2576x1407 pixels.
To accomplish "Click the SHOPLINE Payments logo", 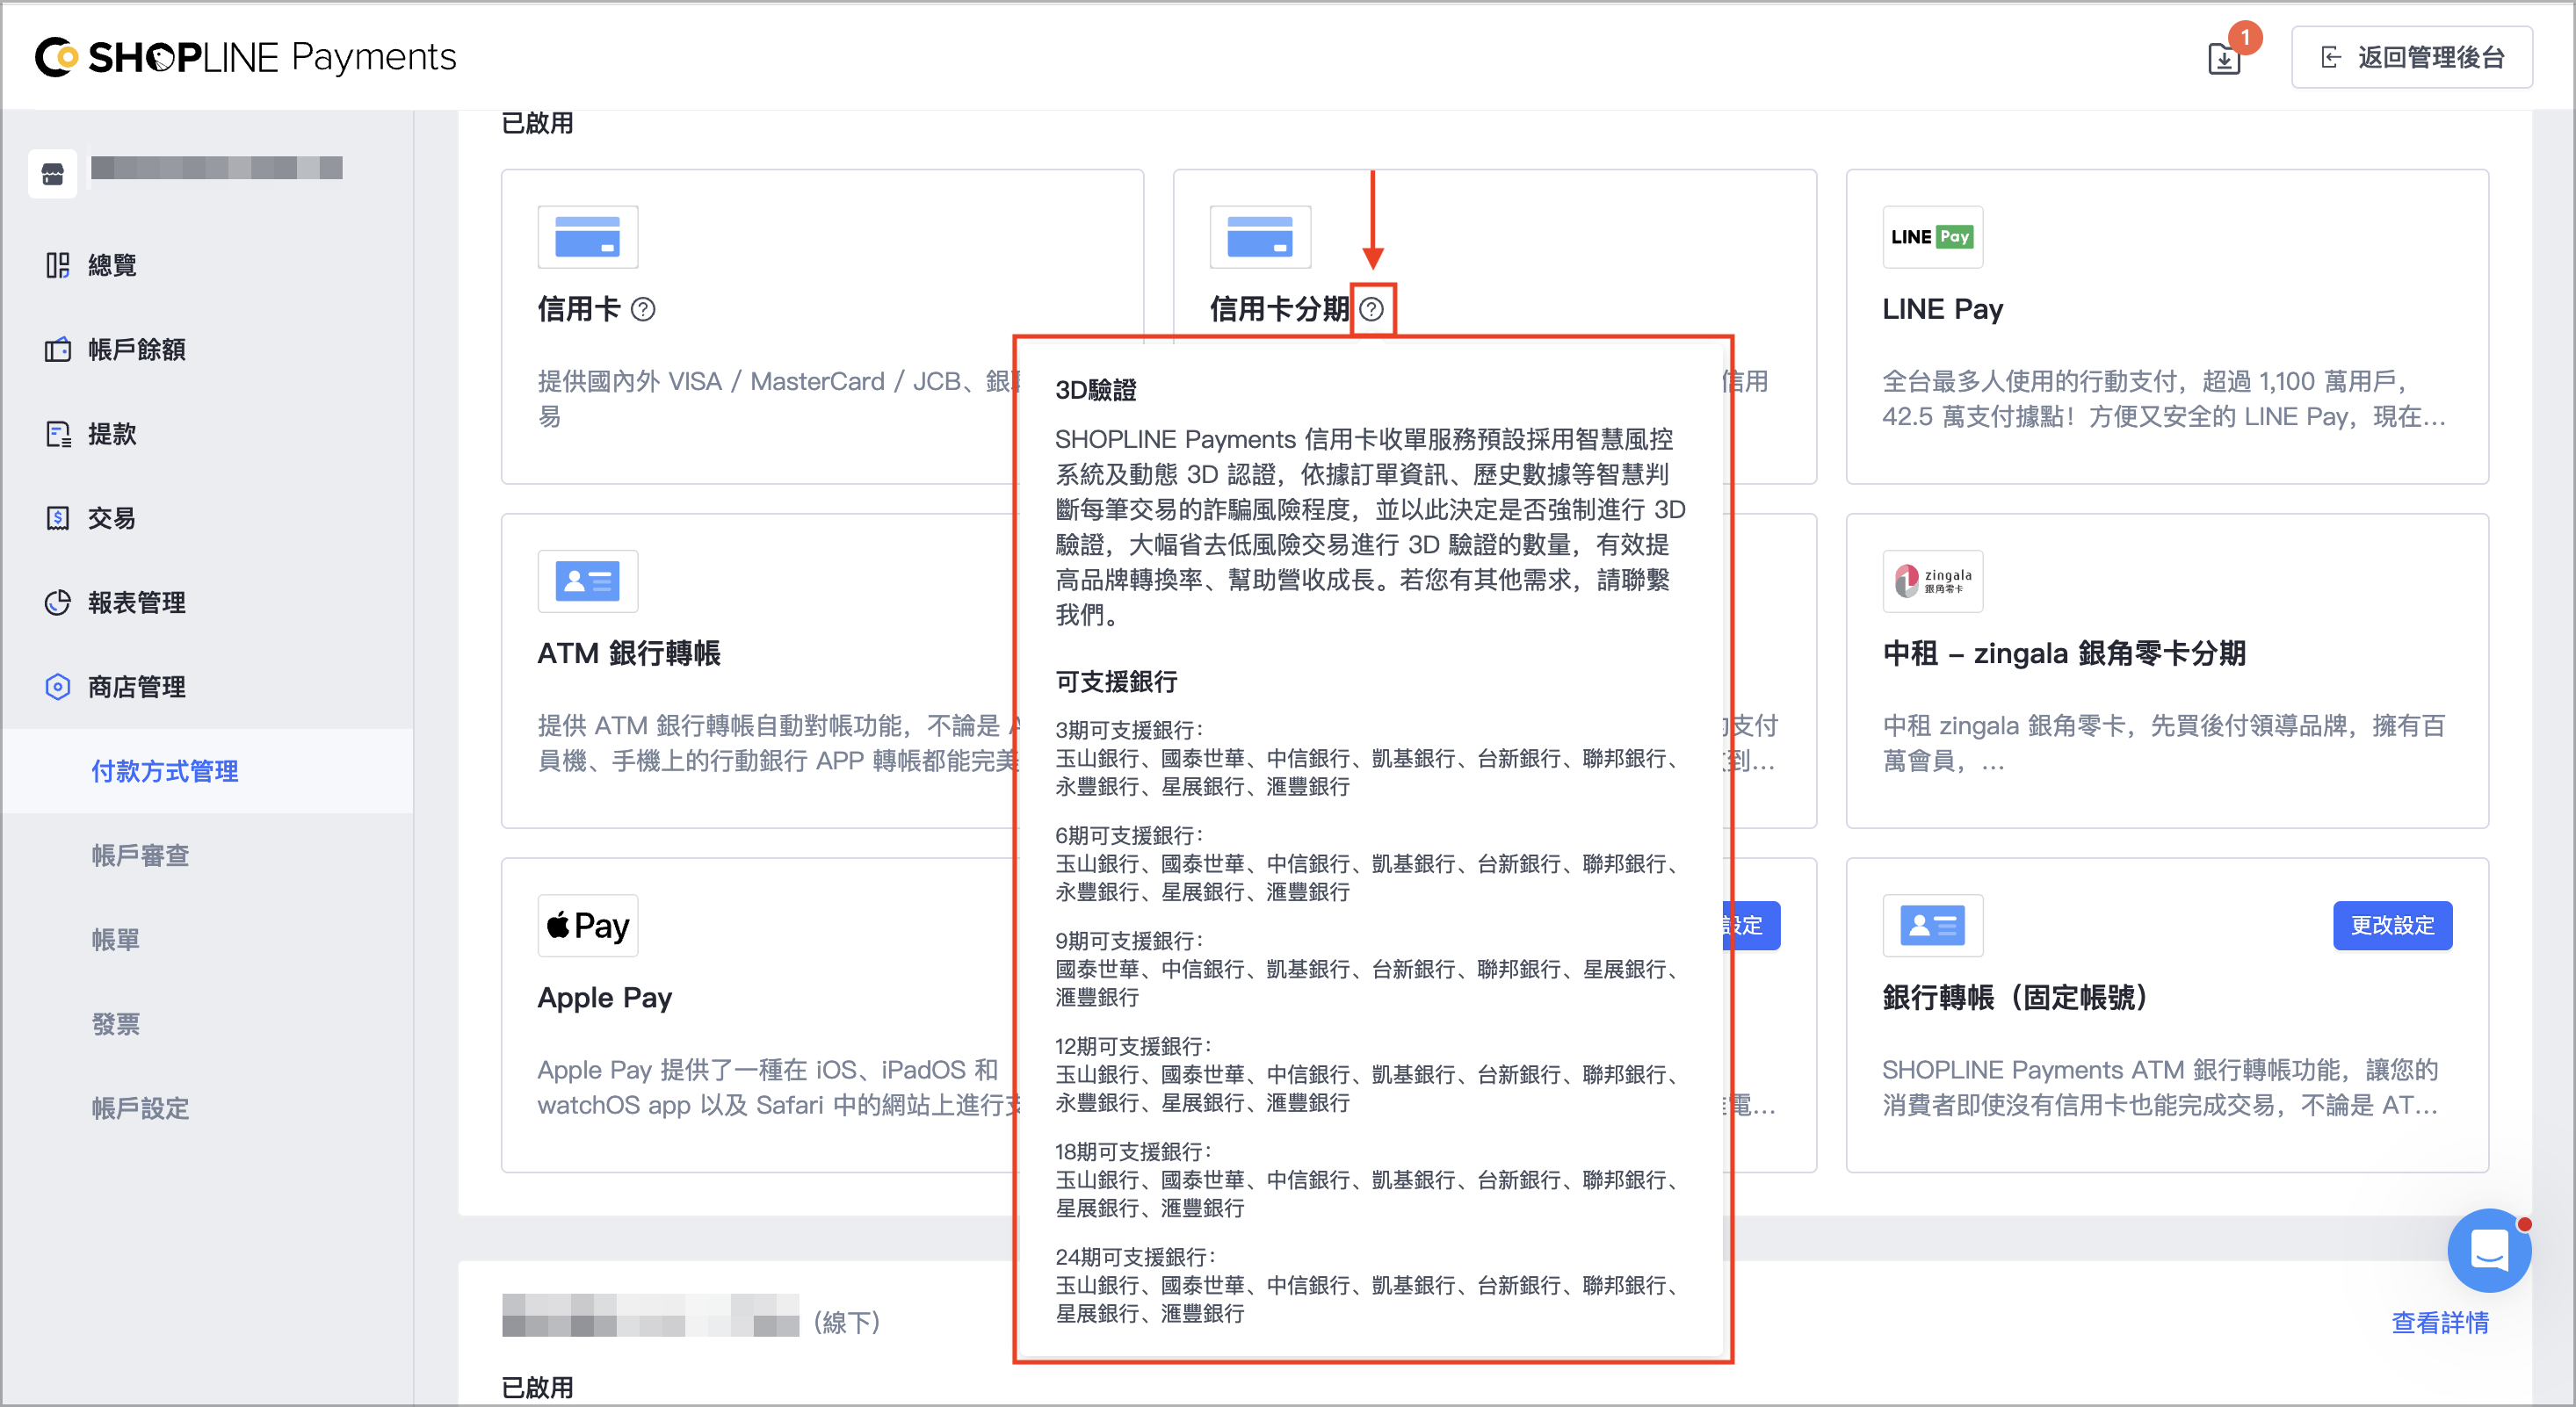I will [245, 57].
